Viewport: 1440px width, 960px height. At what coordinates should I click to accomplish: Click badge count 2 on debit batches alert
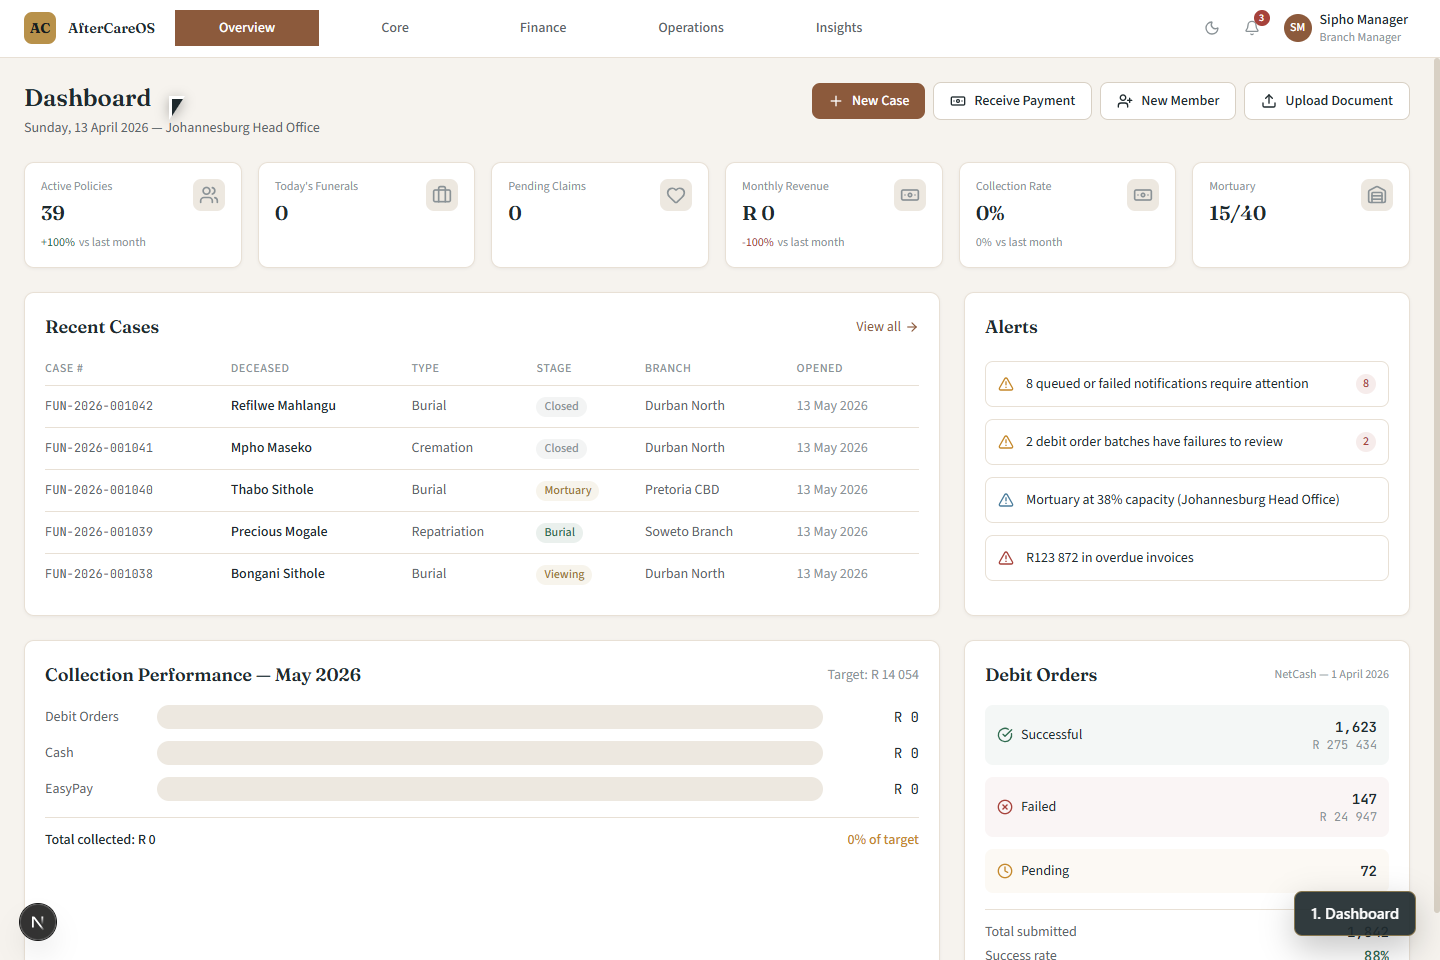point(1366,442)
